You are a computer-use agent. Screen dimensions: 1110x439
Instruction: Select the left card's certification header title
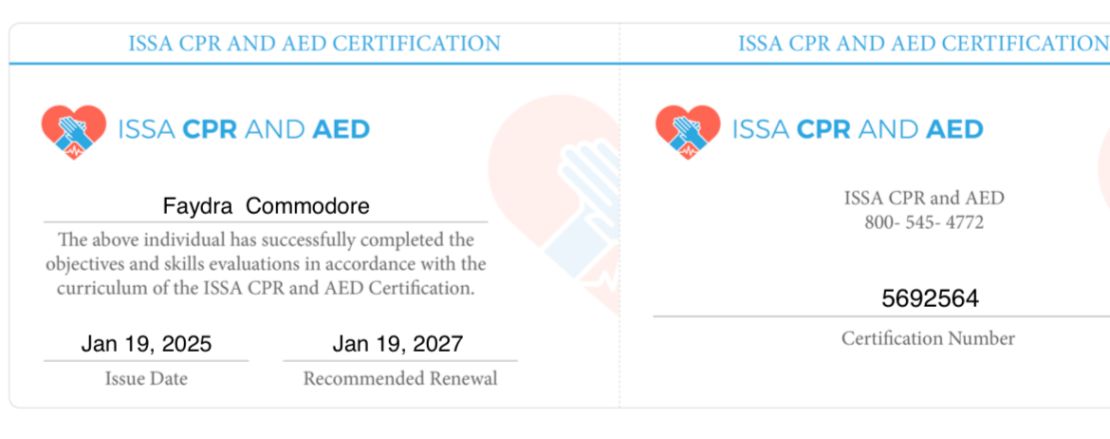point(314,44)
